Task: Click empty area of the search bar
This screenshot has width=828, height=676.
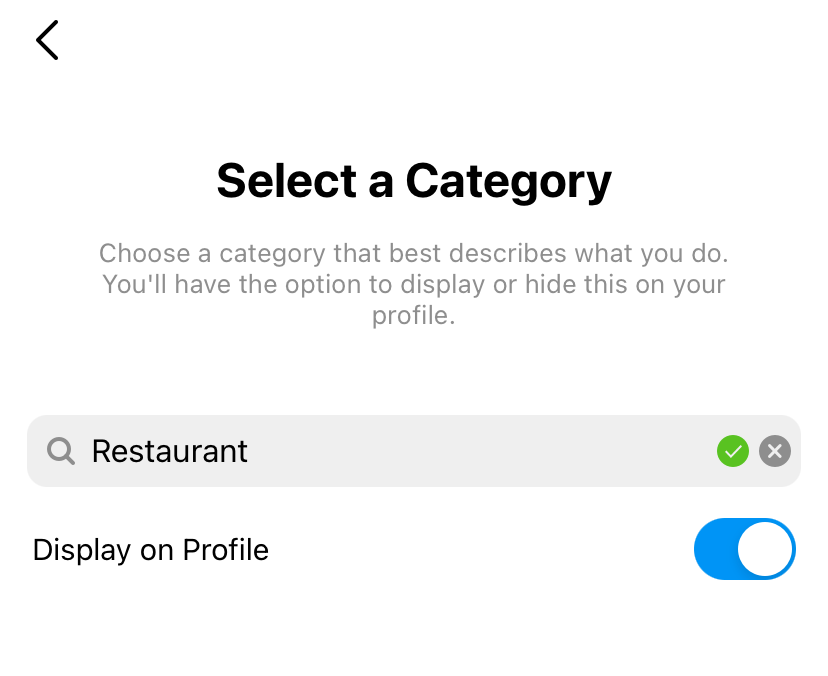Action: tap(480, 452)
